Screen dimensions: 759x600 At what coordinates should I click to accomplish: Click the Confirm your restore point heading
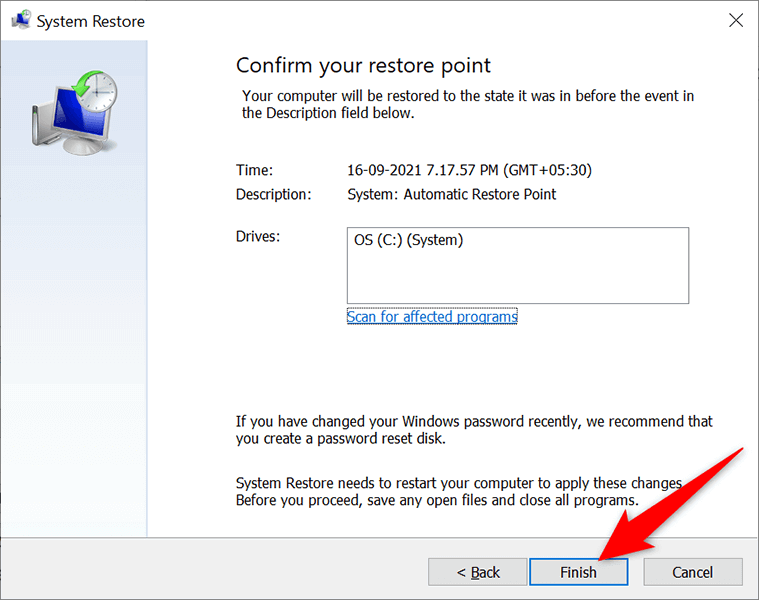(x=363, y=66)
